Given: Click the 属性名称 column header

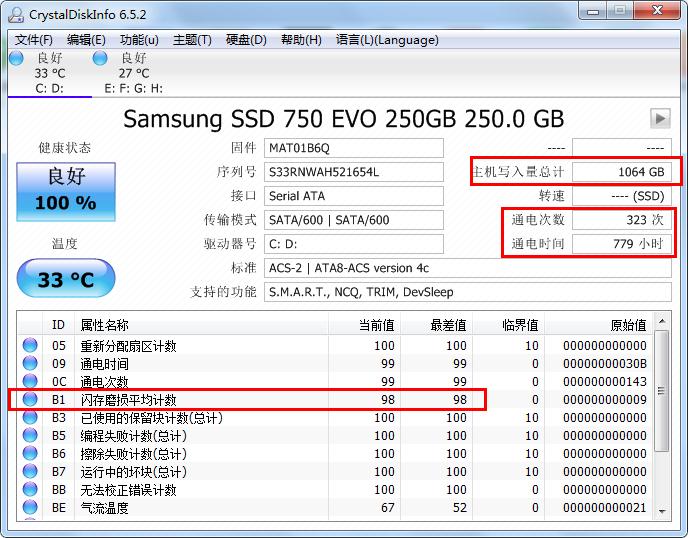Looking at the screenshot, I should [x=201, y=325].
